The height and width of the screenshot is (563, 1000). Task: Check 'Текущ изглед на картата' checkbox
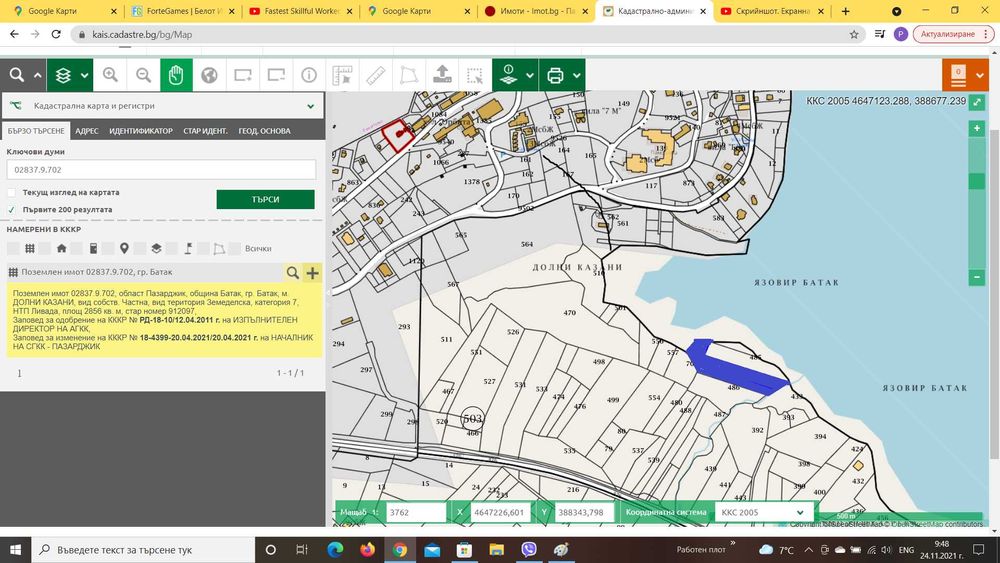click(x=12, y=192)
